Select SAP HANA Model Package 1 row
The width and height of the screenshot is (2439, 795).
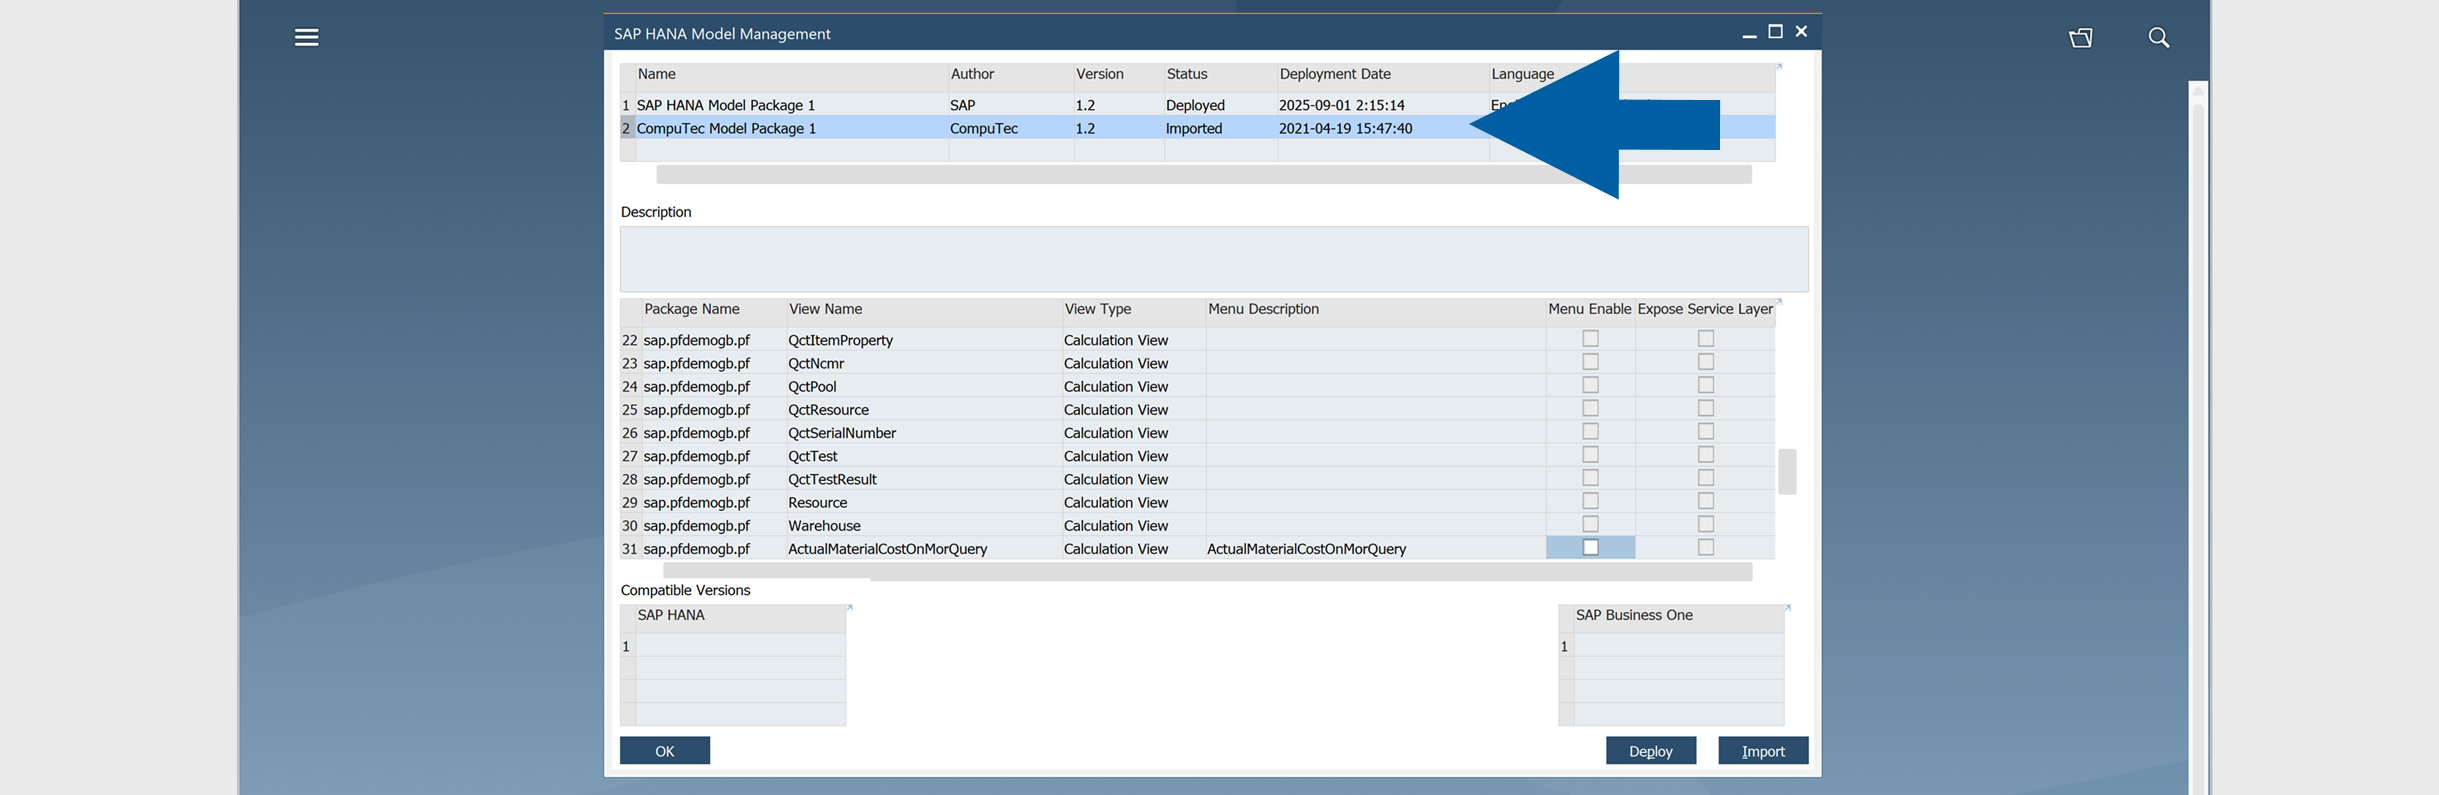click(x=1197, y=105)
